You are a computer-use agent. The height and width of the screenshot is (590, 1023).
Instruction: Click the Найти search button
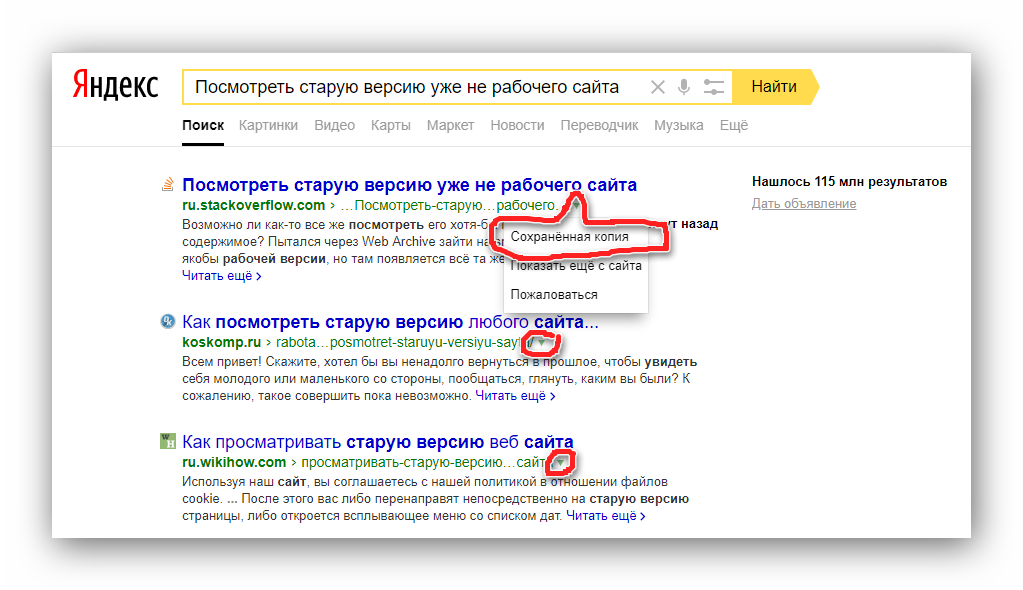coord(774,87)
